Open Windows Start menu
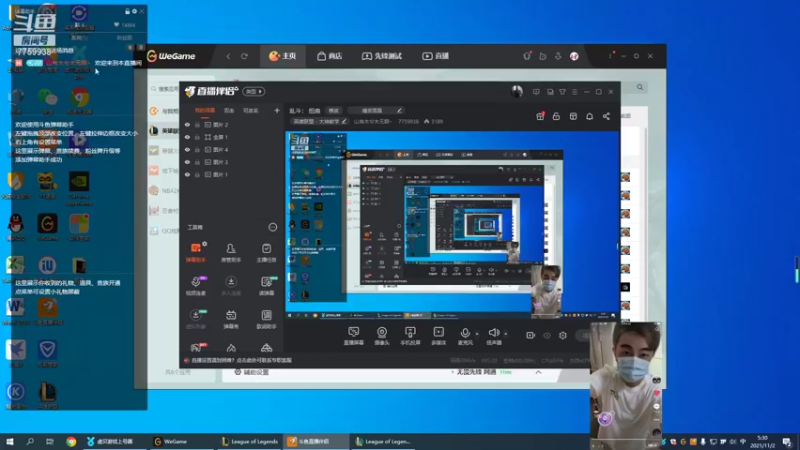 [x=9, y=442]
